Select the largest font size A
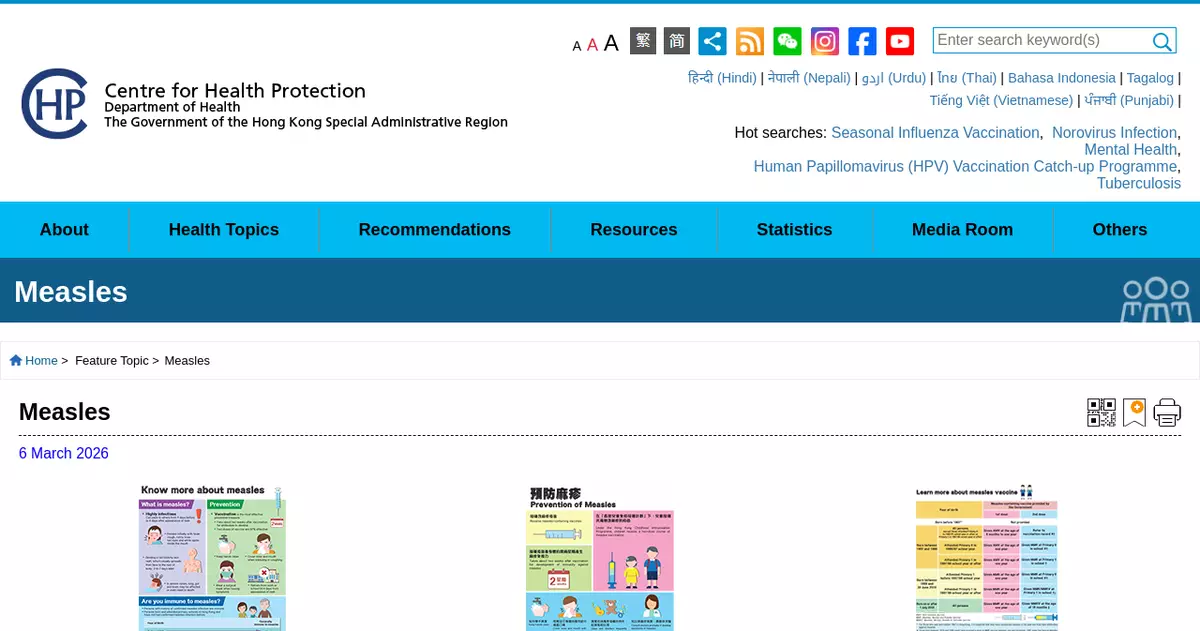 (x=611, y=43)
